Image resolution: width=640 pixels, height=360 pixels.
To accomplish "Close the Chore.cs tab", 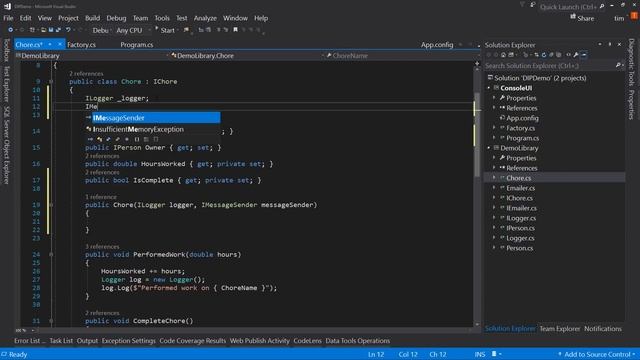I will [60, 44].
